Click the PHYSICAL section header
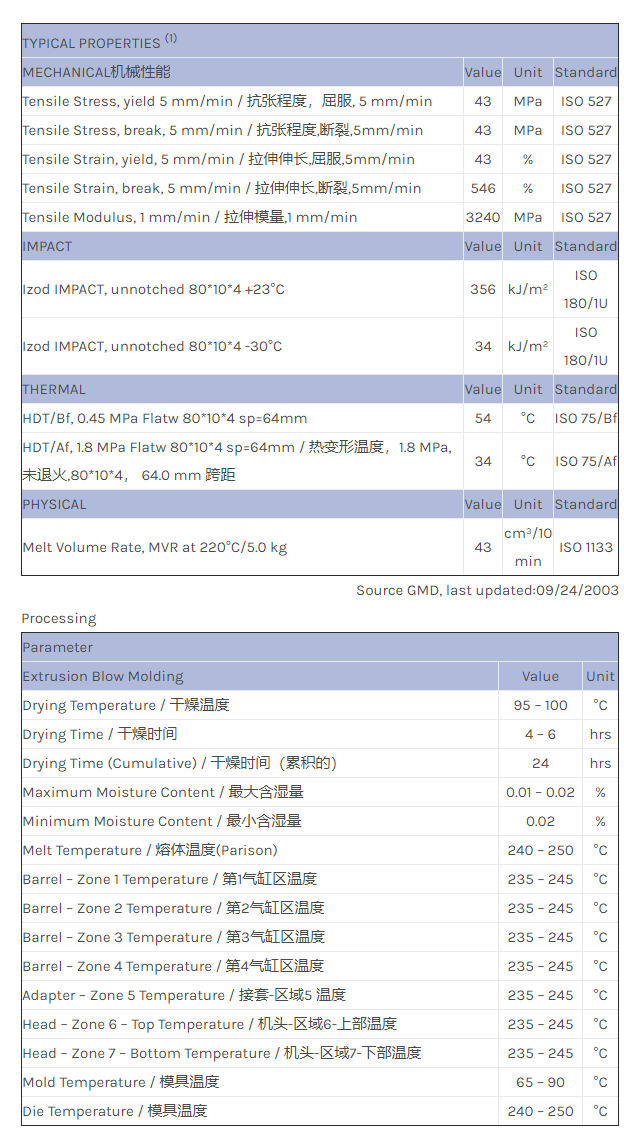624x1131 pixels. tap(54, 504)
